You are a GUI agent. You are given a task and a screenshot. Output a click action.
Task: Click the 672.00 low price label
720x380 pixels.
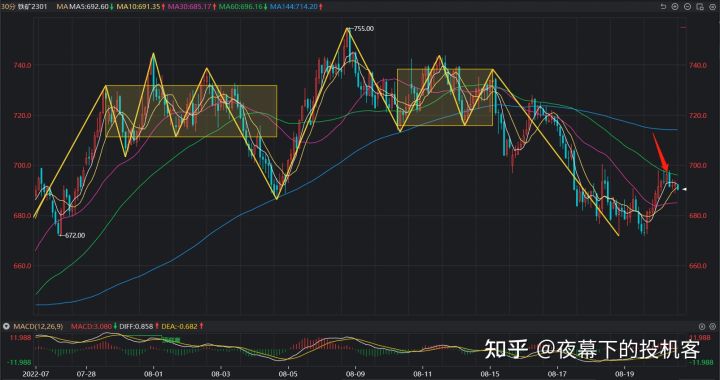click(x=74, y=235)
